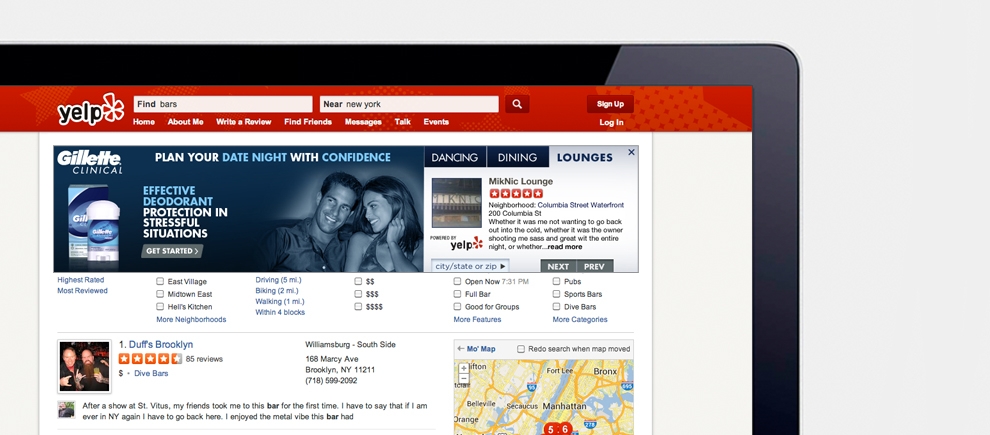Click the Gillette deodorant product image

click(x=94, y=222)
